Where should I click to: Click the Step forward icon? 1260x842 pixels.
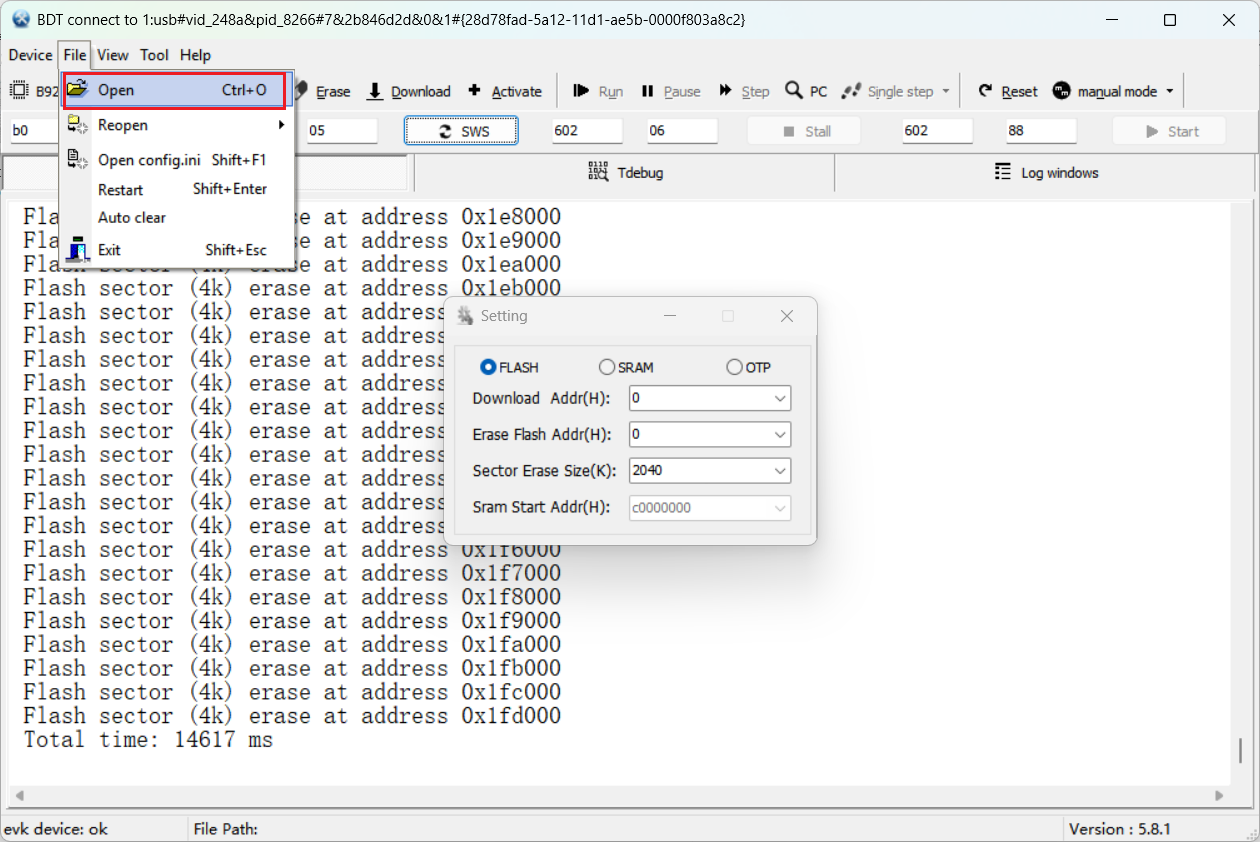coord(725,91)
